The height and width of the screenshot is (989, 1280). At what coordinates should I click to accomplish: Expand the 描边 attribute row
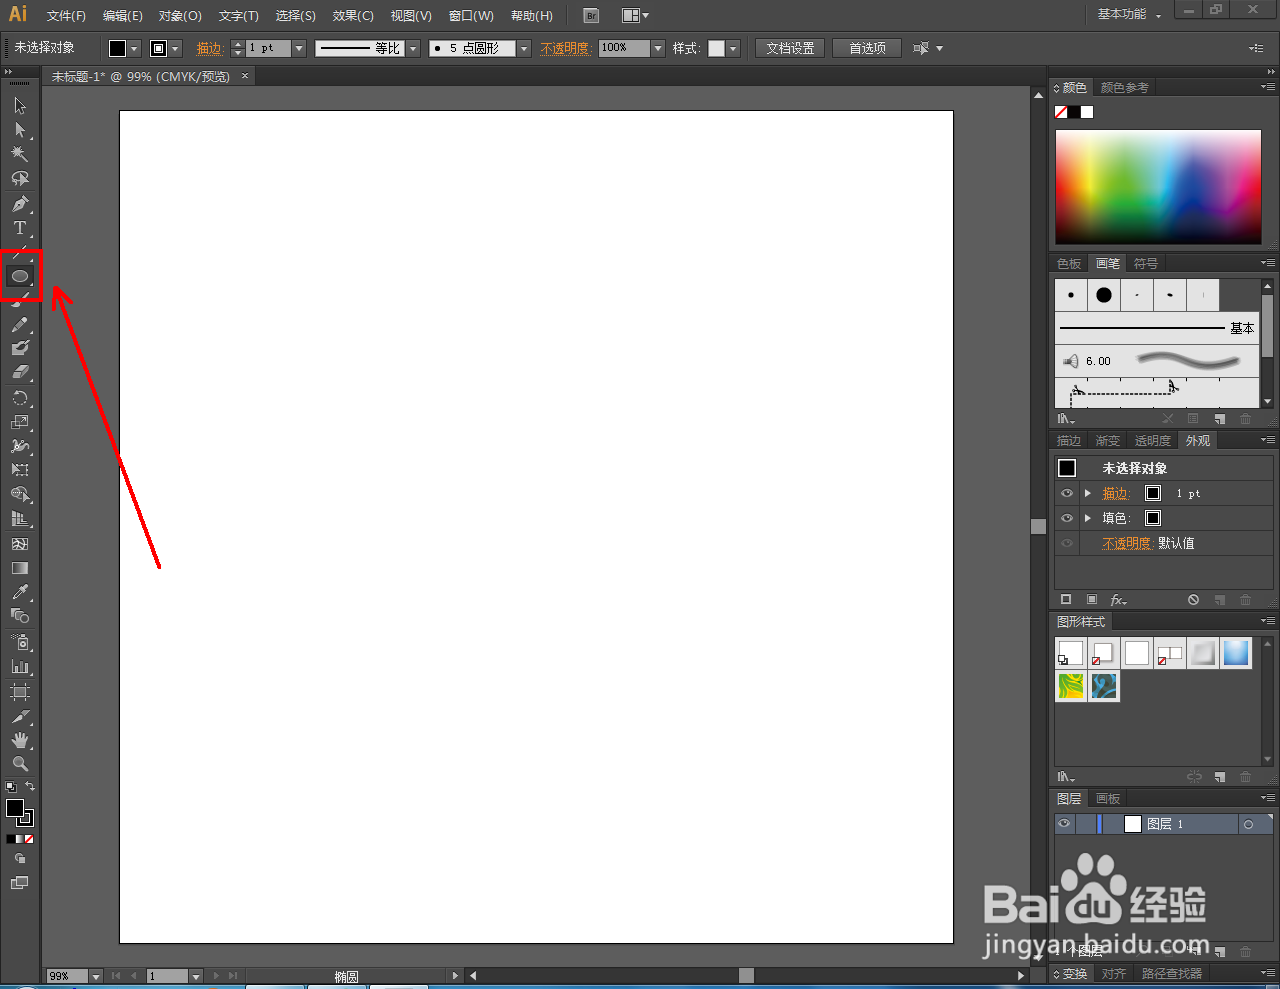pyautogui.click(x=1088, y=493)
